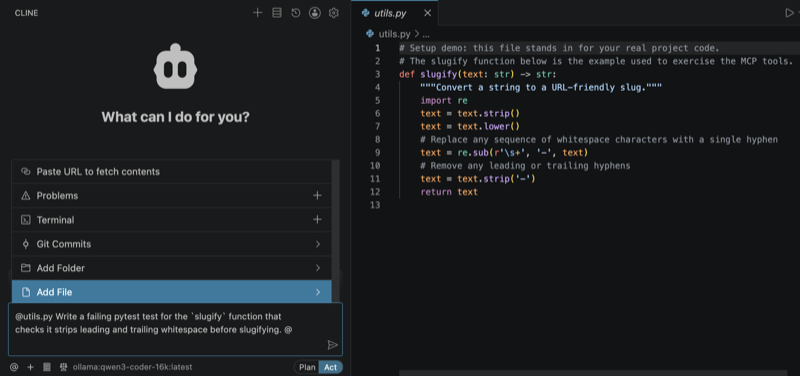Click the model selector icon beside ollama label
Image resolution: width=800 pixels, height=376 pixels.
[x=64, y=367]
